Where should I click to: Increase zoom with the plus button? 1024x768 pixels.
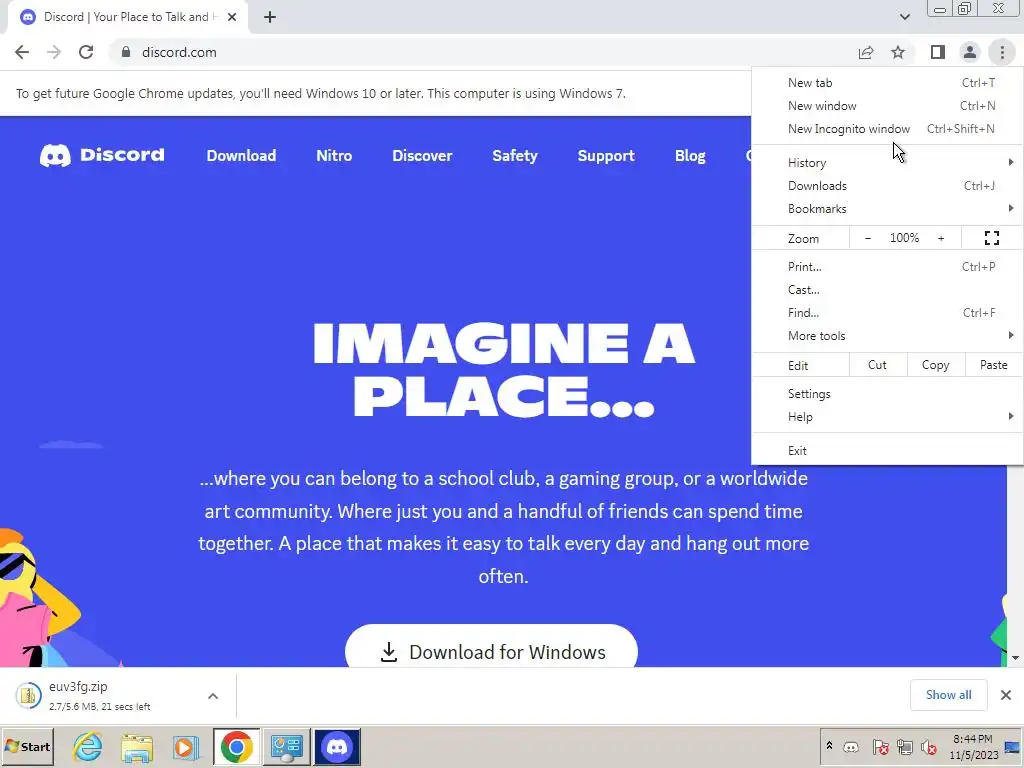[941, 238]
